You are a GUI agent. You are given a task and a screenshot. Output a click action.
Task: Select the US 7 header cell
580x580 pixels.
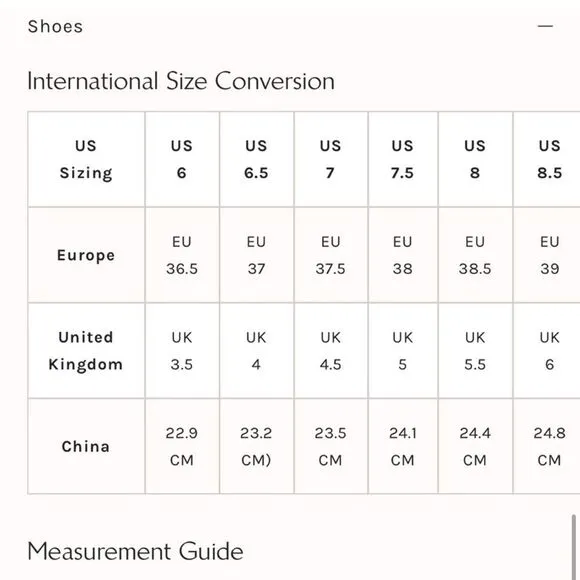331,159
